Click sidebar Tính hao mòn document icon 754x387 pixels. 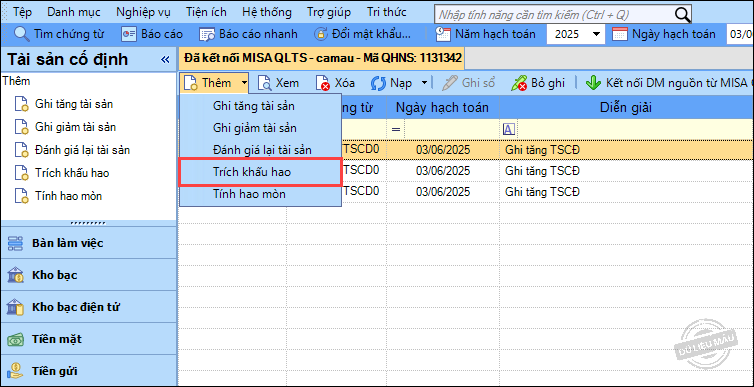21,196
